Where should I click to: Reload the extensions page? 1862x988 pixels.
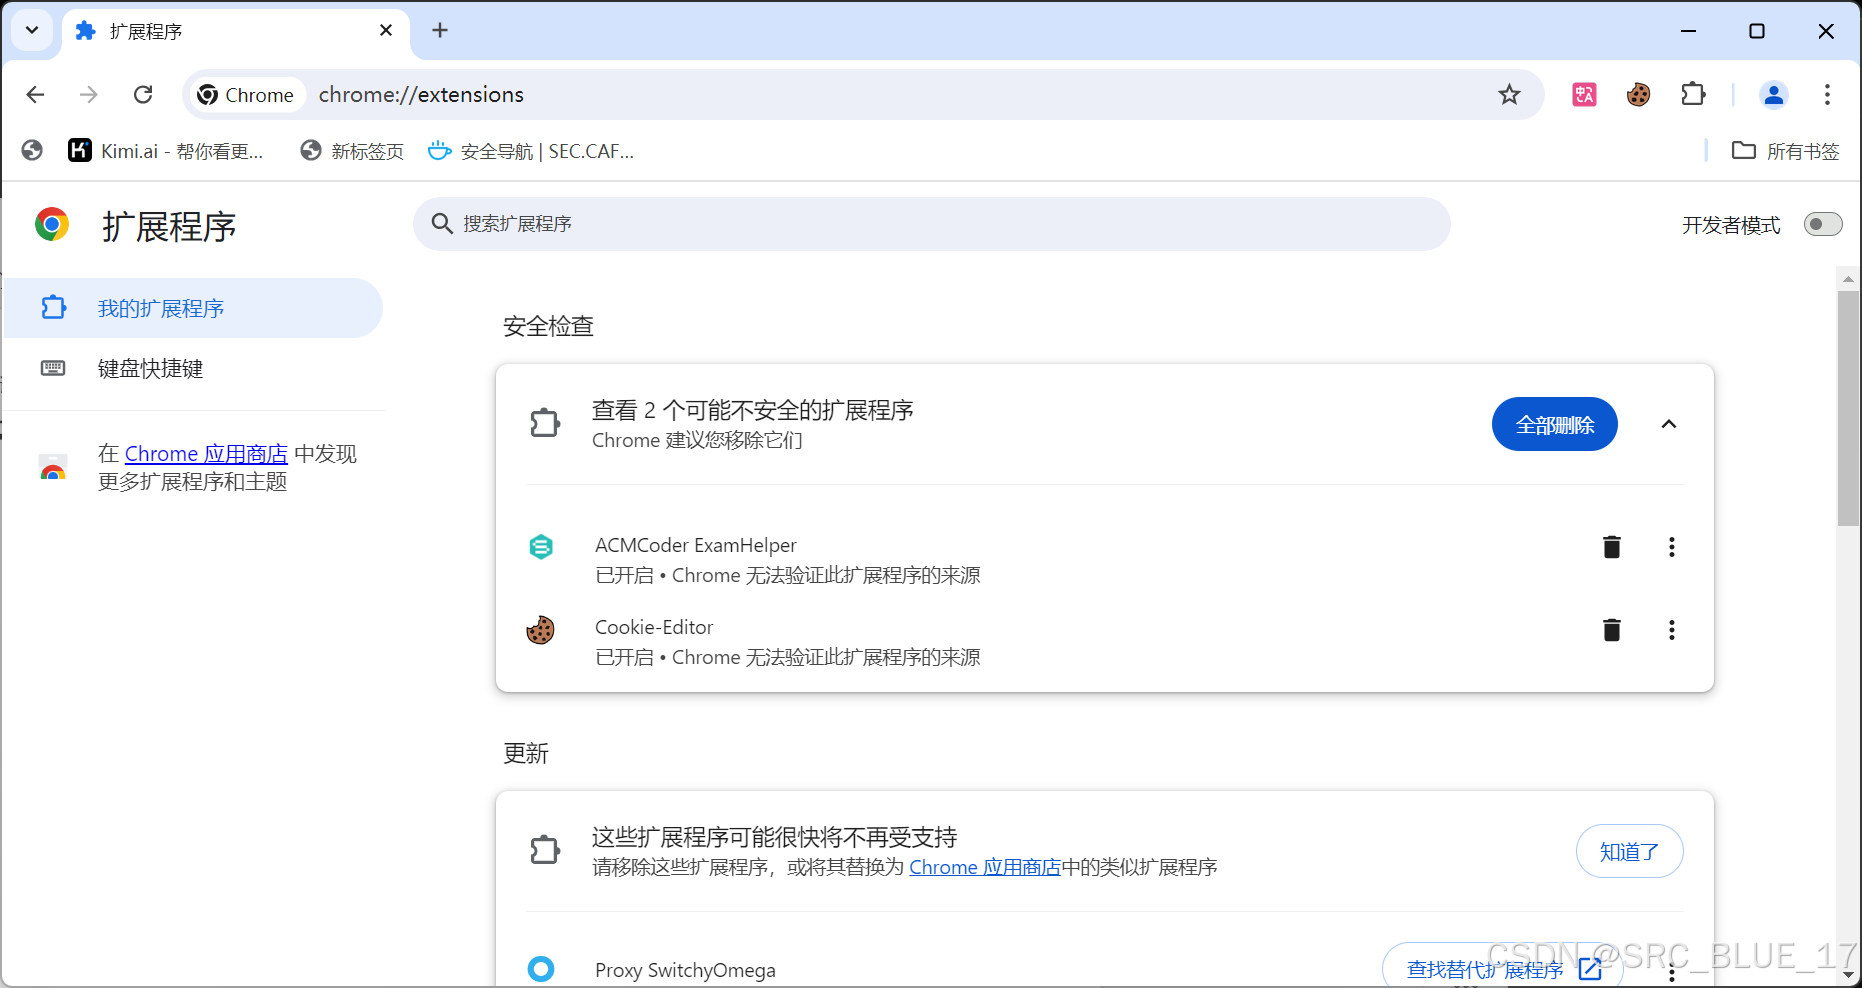(143, 94)
